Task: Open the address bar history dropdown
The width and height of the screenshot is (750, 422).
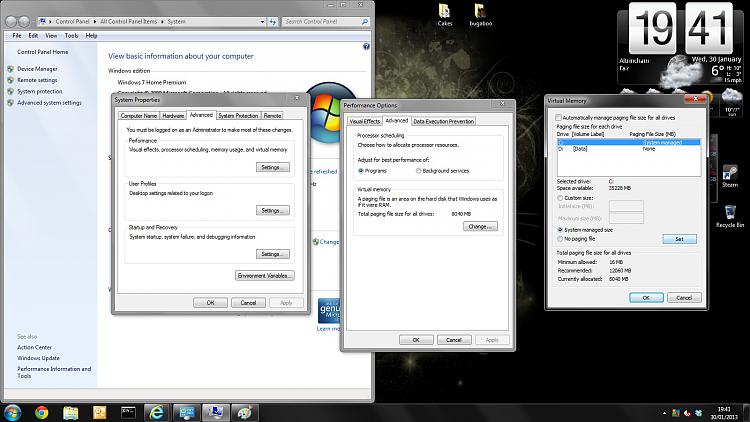Action: click(262, 22)
